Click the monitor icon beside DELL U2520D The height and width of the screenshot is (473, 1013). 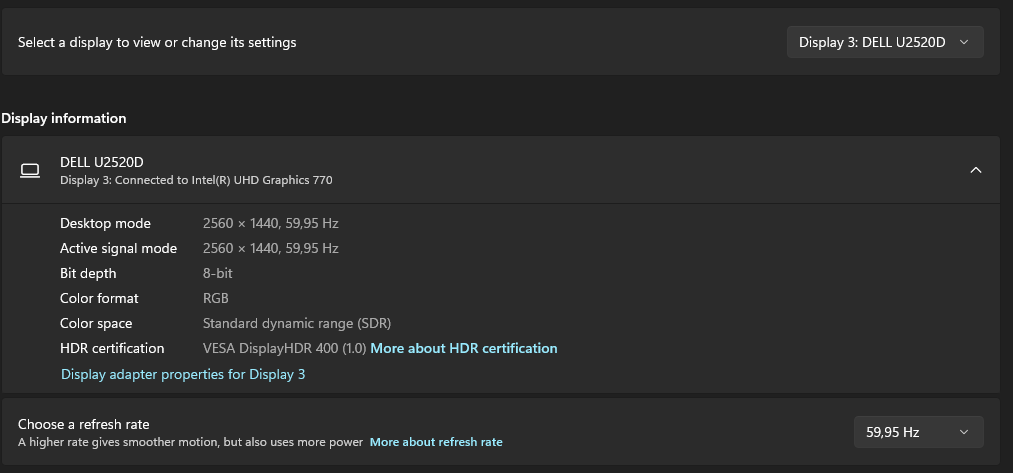30,171
